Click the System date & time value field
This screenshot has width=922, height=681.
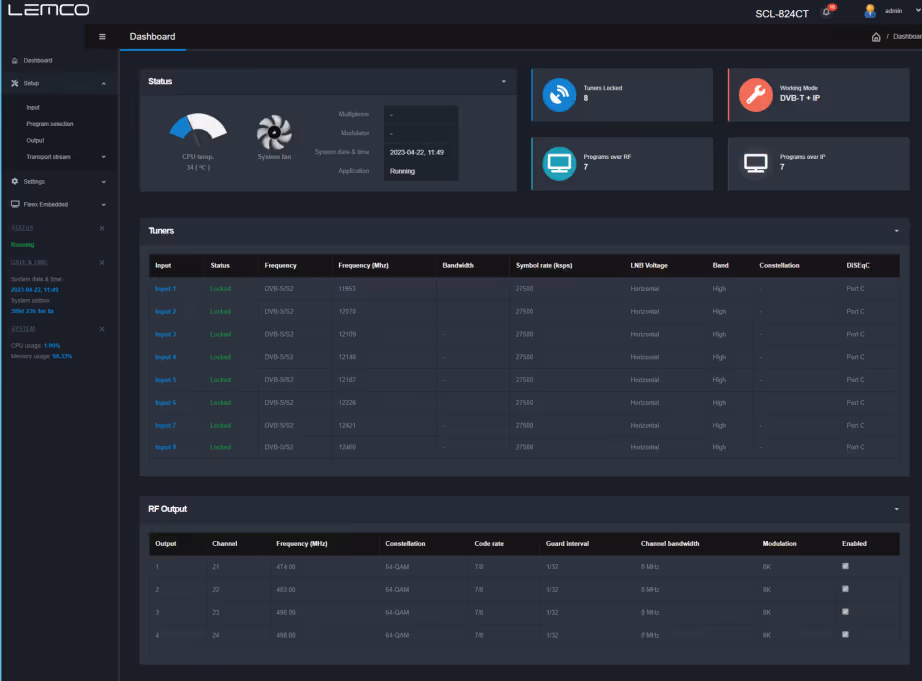tap(420, 152)
